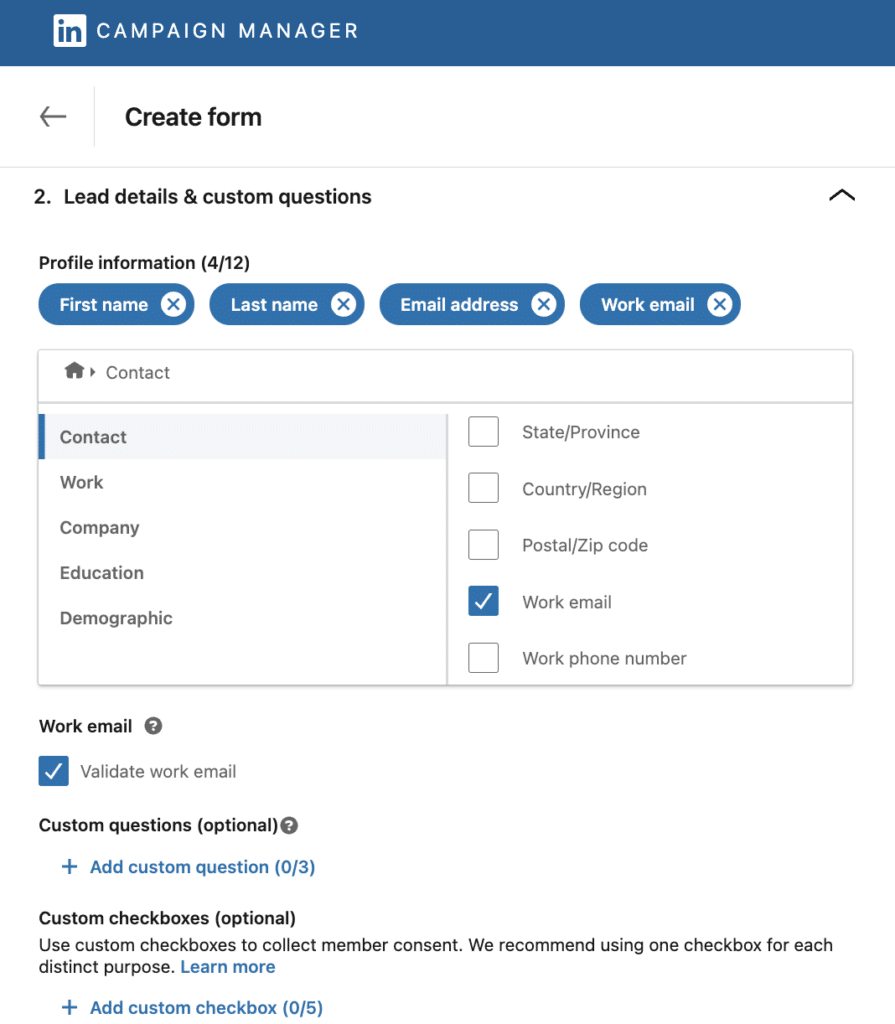The image size is (895, 1024).
Task: Open the Work email help tooltip icon
Action: point(152,726)
